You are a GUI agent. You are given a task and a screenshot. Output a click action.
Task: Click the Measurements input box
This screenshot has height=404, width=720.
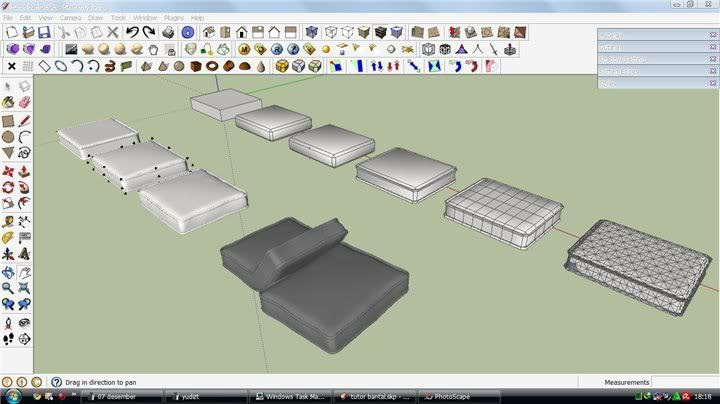(685, 382)
